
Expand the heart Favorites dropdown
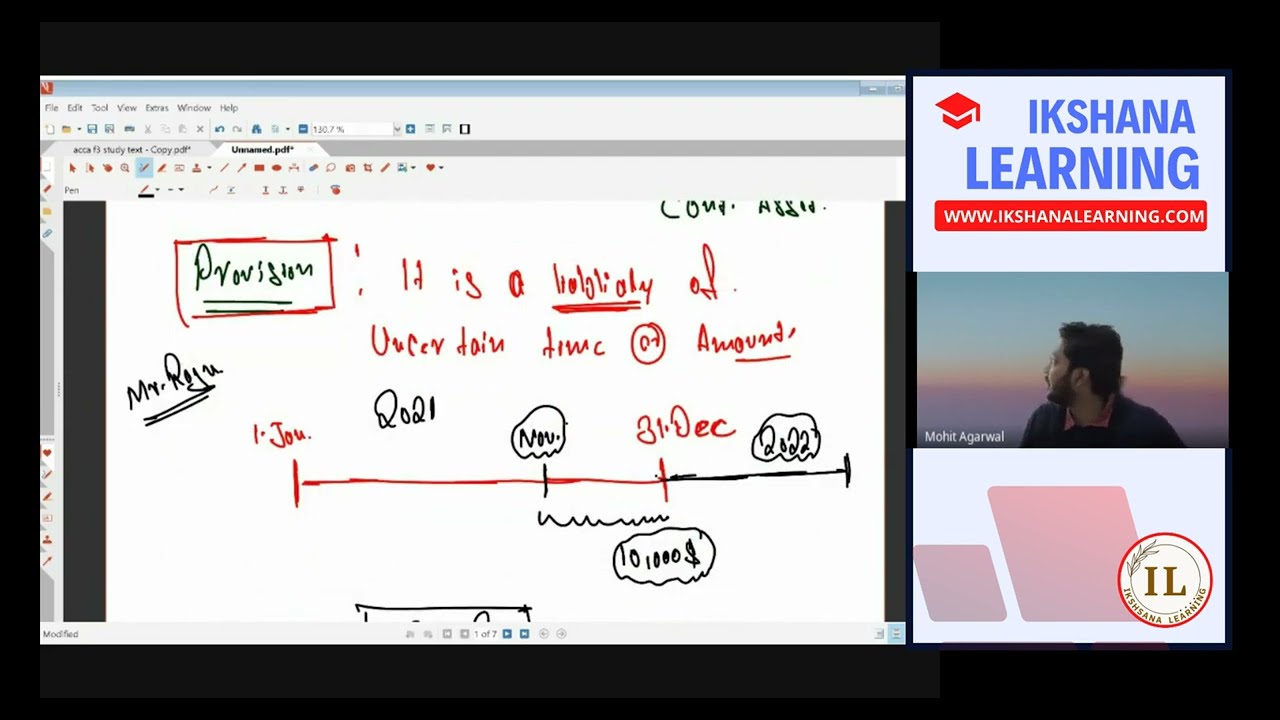click(x=441, y=168)
